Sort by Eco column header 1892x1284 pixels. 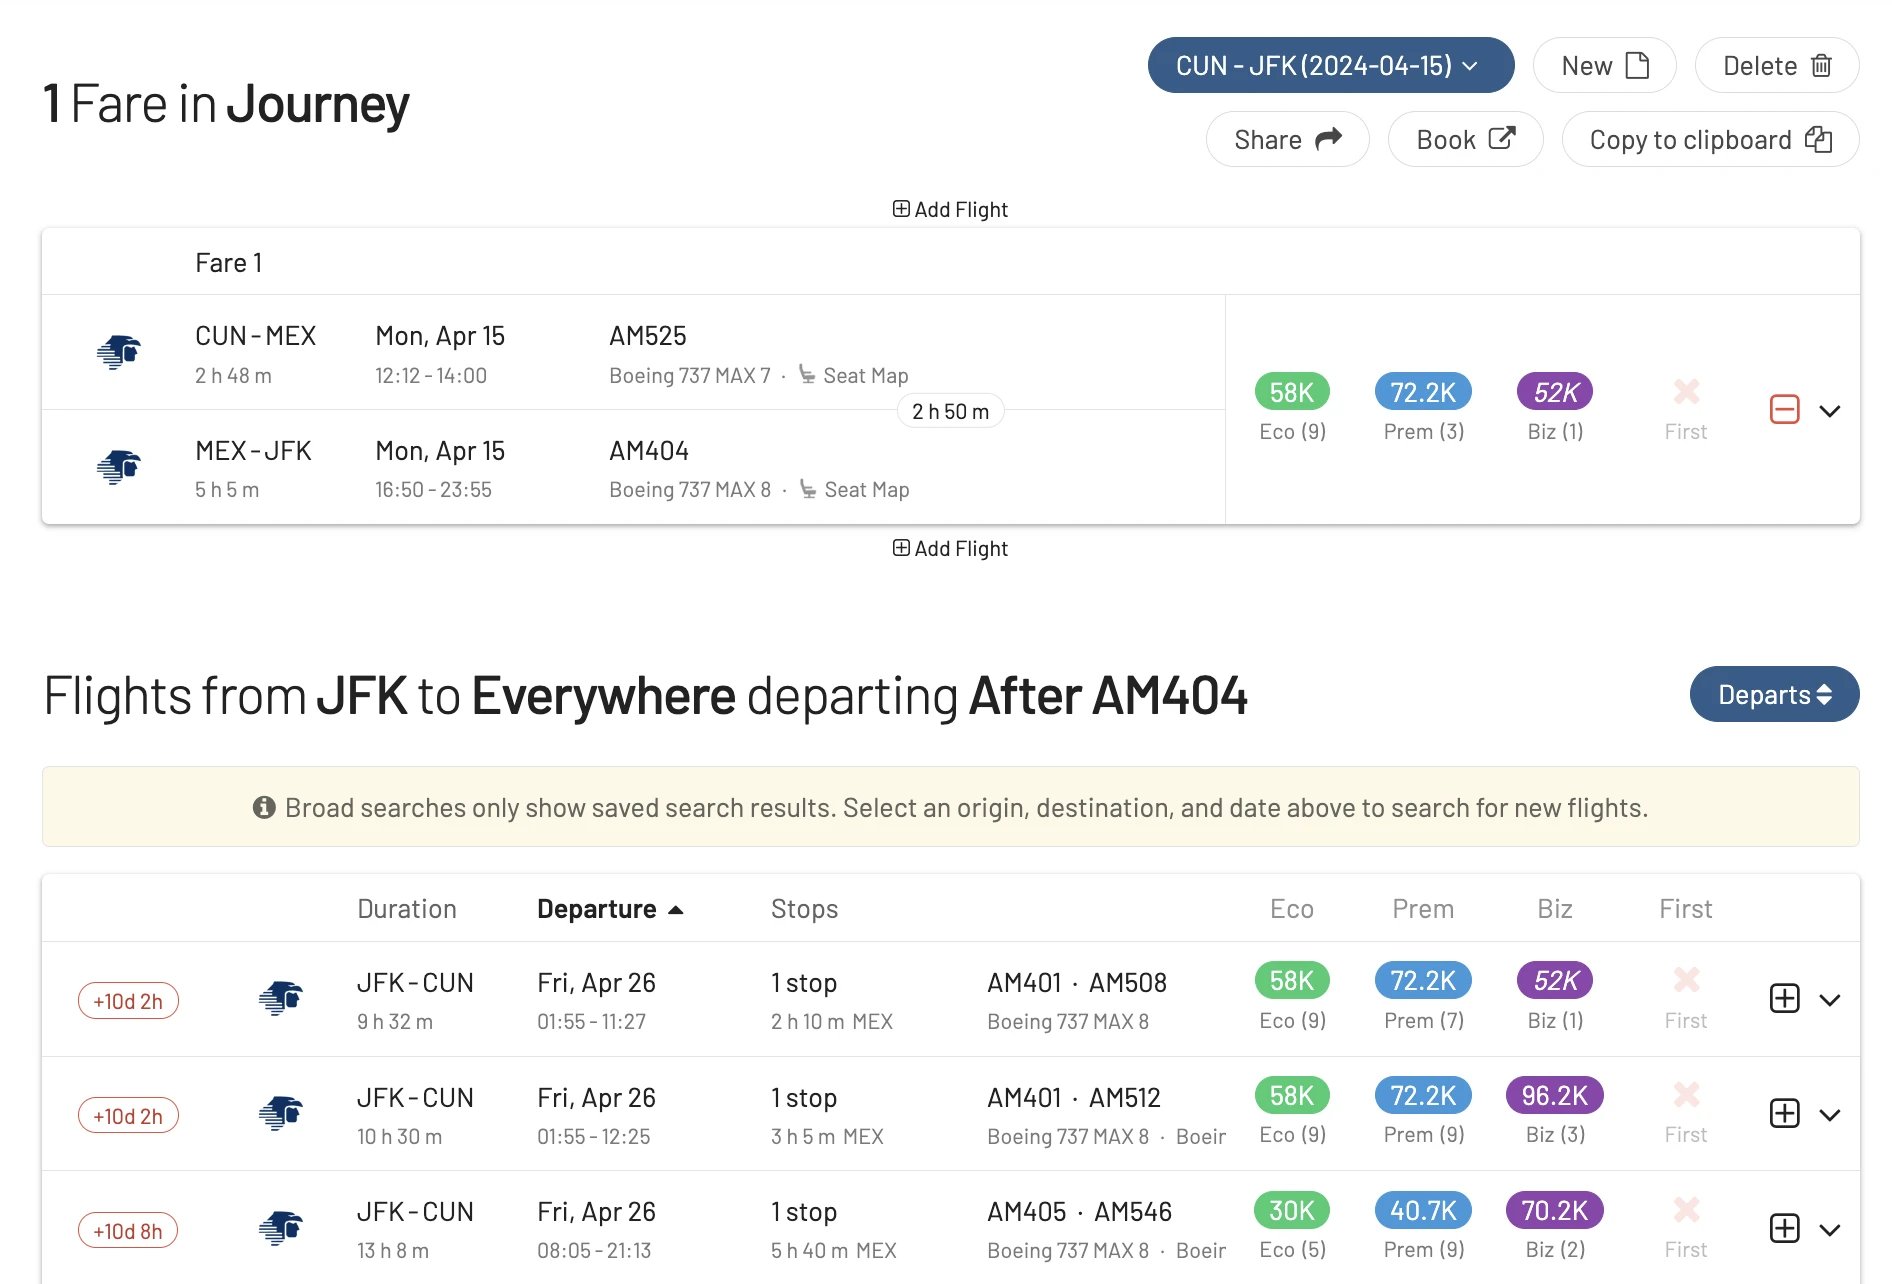[x=1292, y=908]
